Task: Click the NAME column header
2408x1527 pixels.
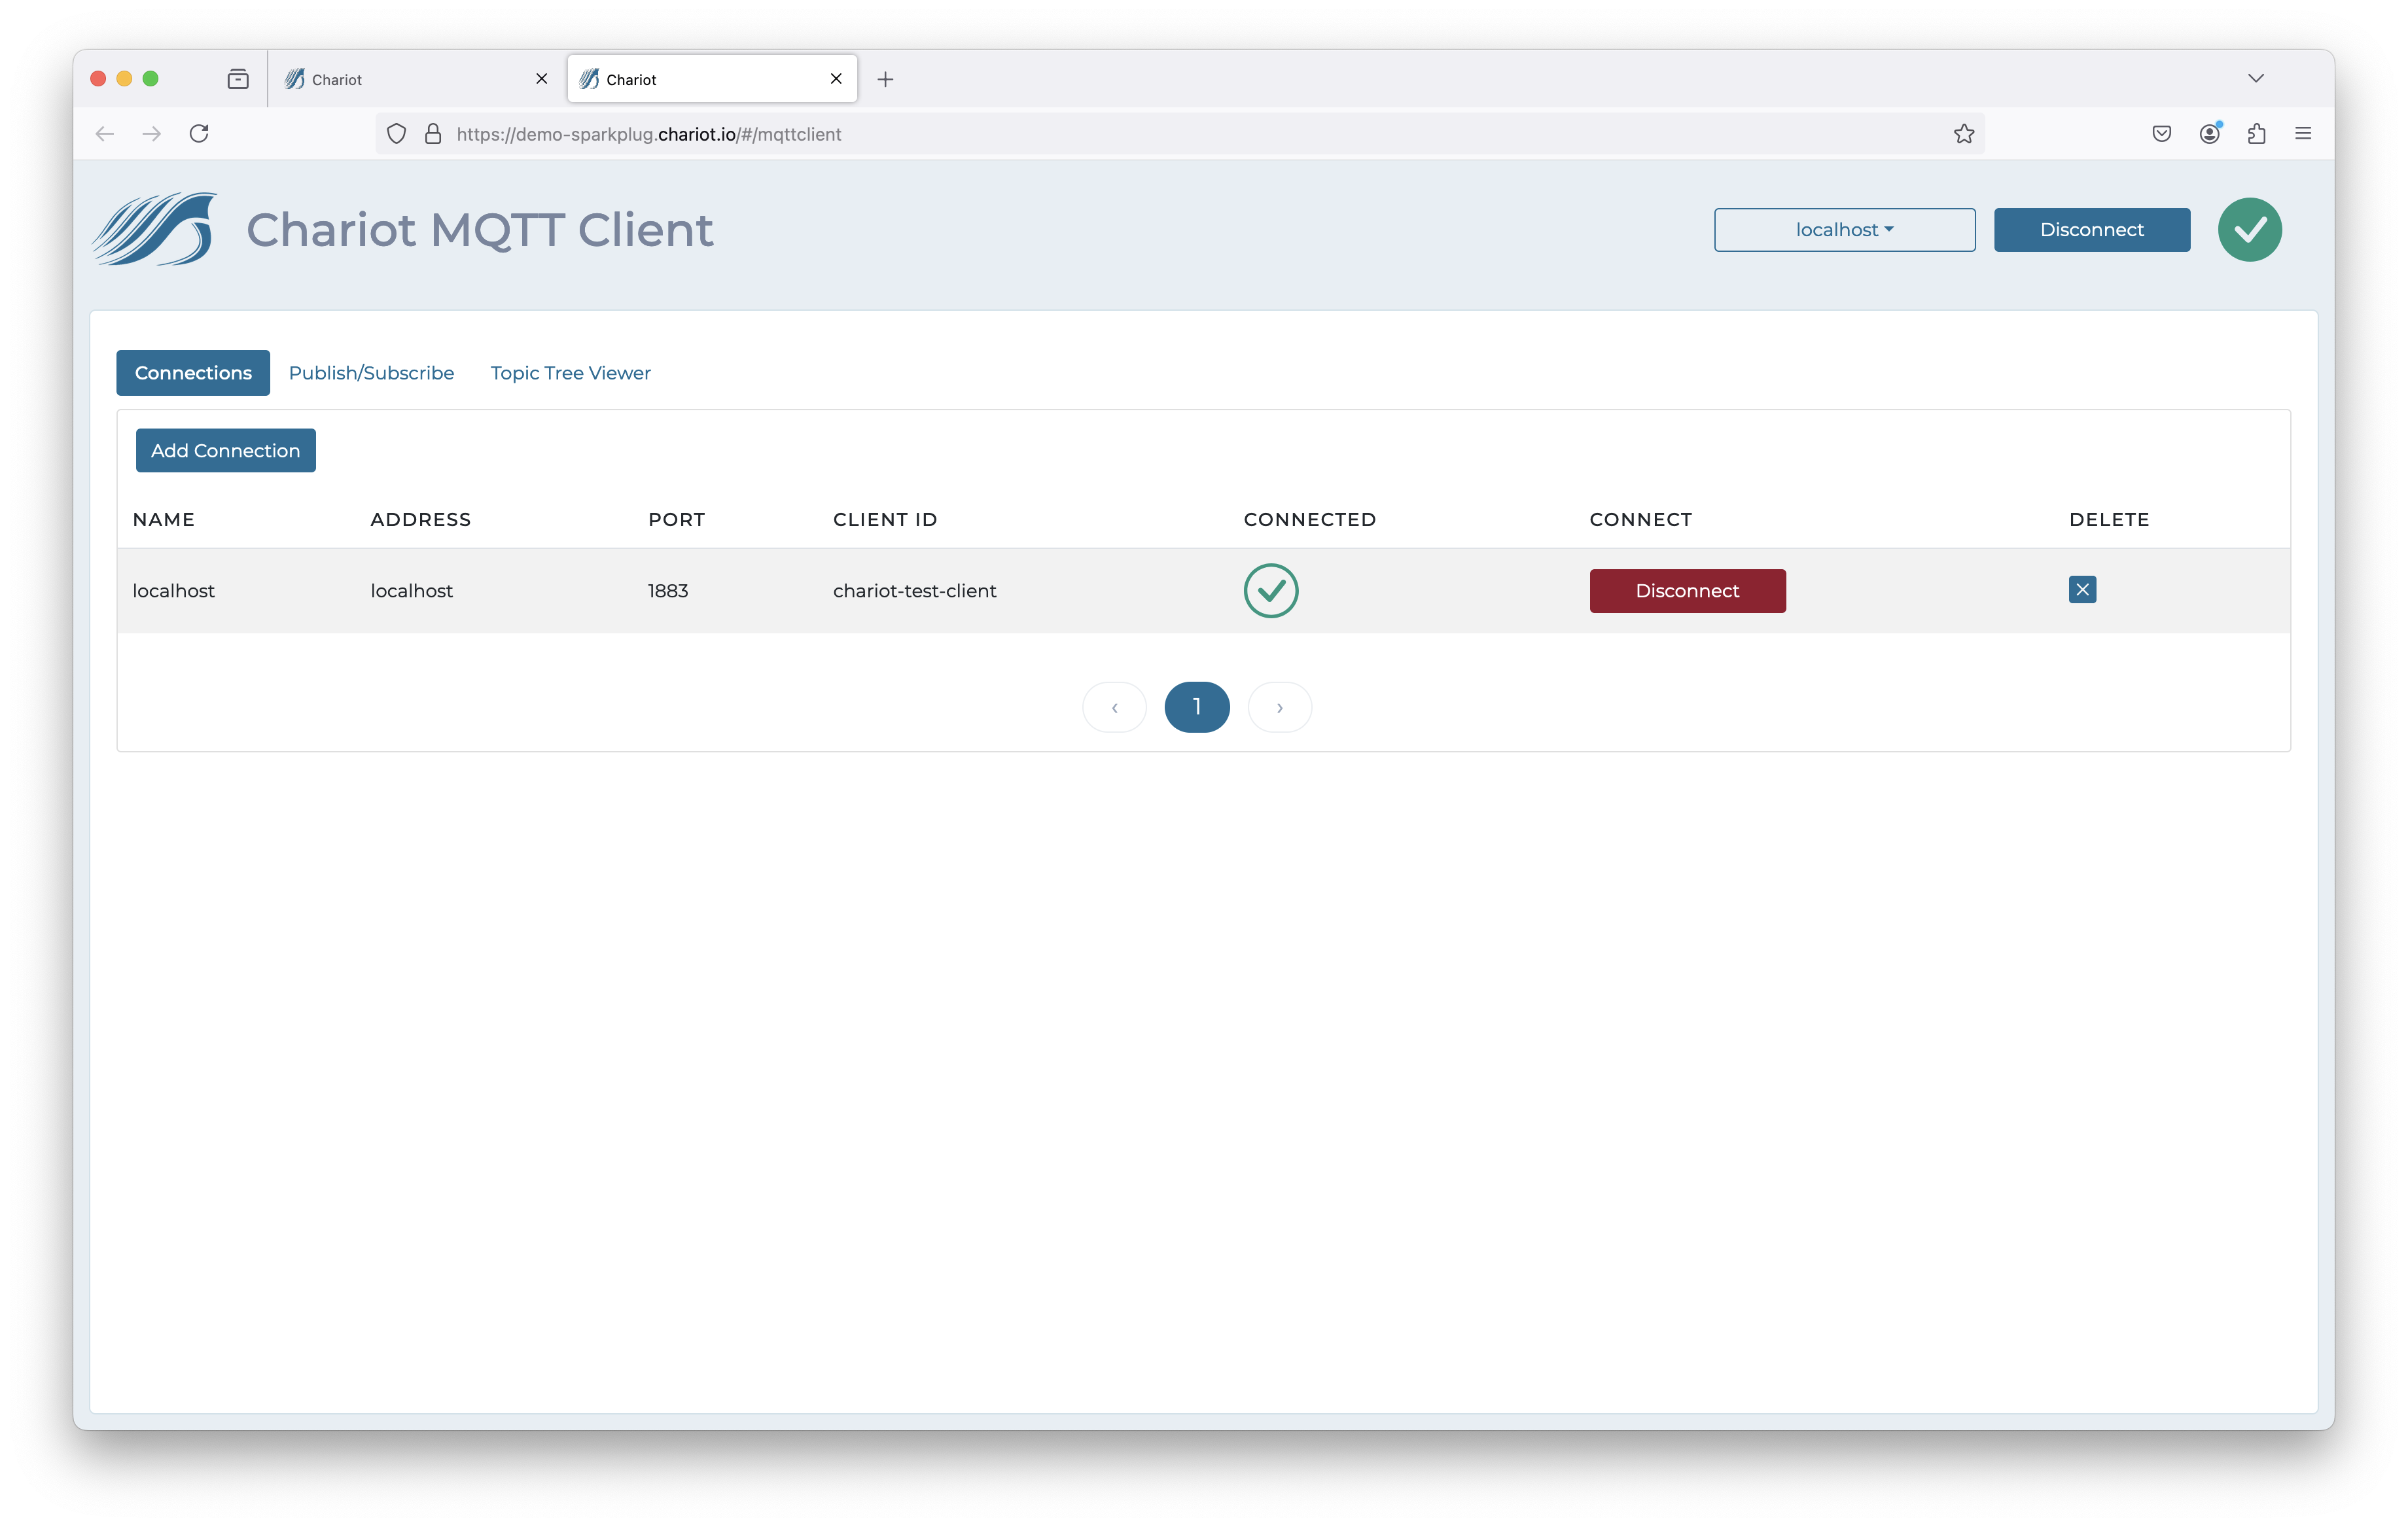Action: tap(164, 520)
